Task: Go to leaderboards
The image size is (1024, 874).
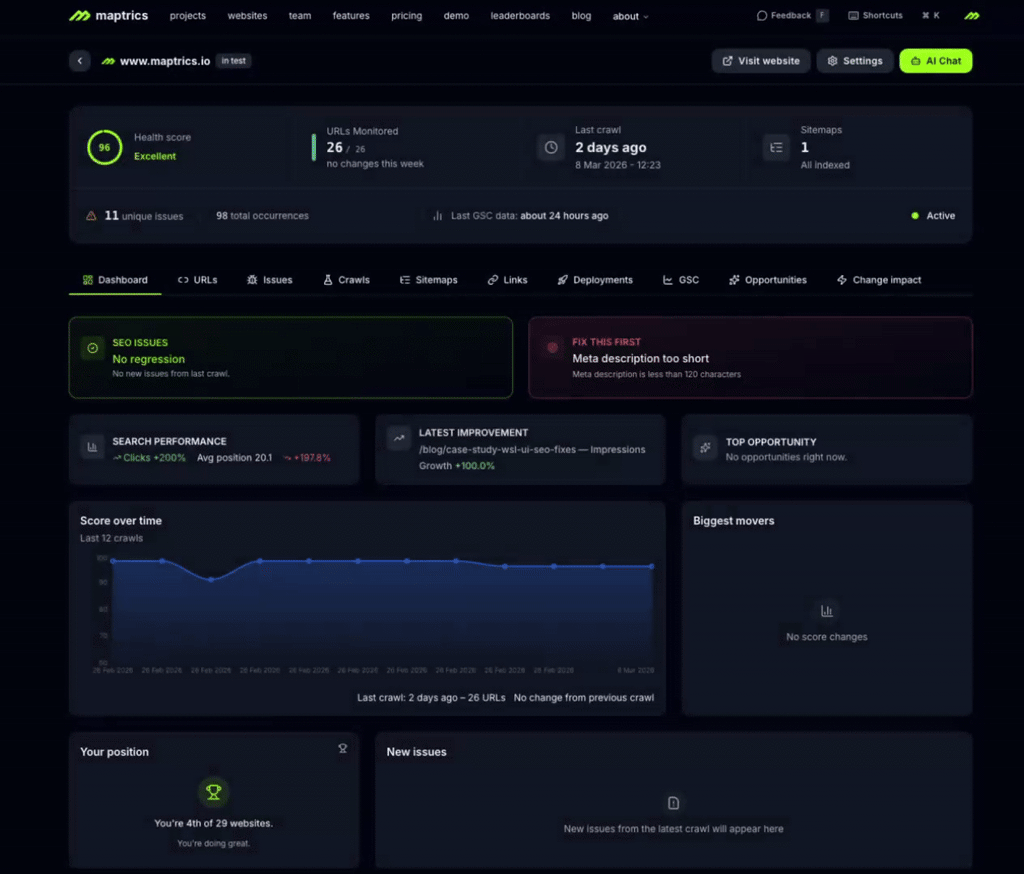Action: pos(520,16)
